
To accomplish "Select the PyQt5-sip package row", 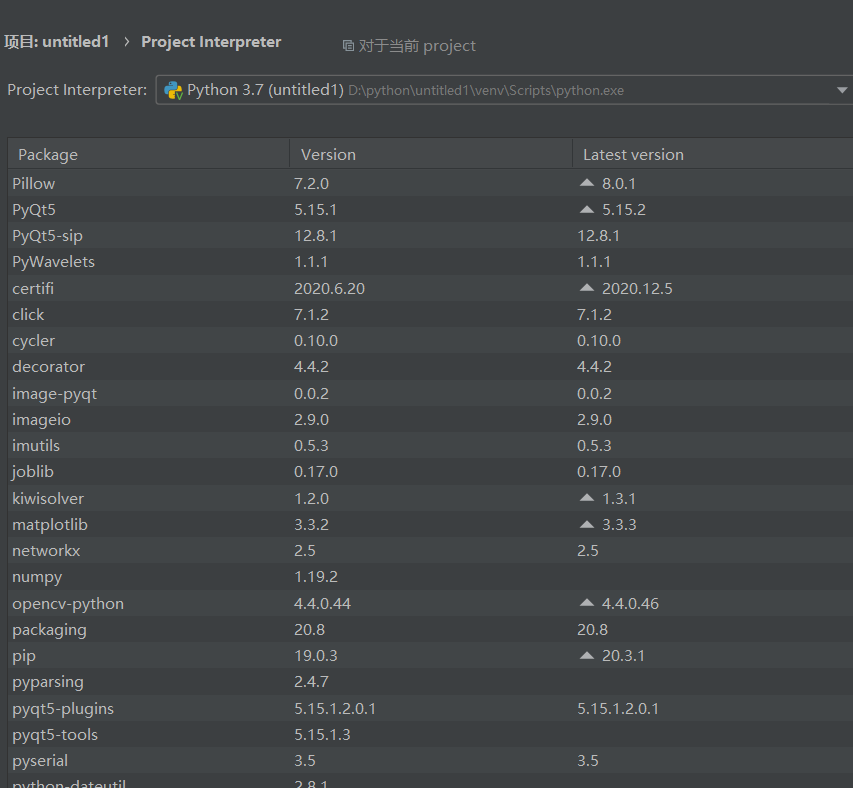I will pyautogui.click(x=431, y=235).
